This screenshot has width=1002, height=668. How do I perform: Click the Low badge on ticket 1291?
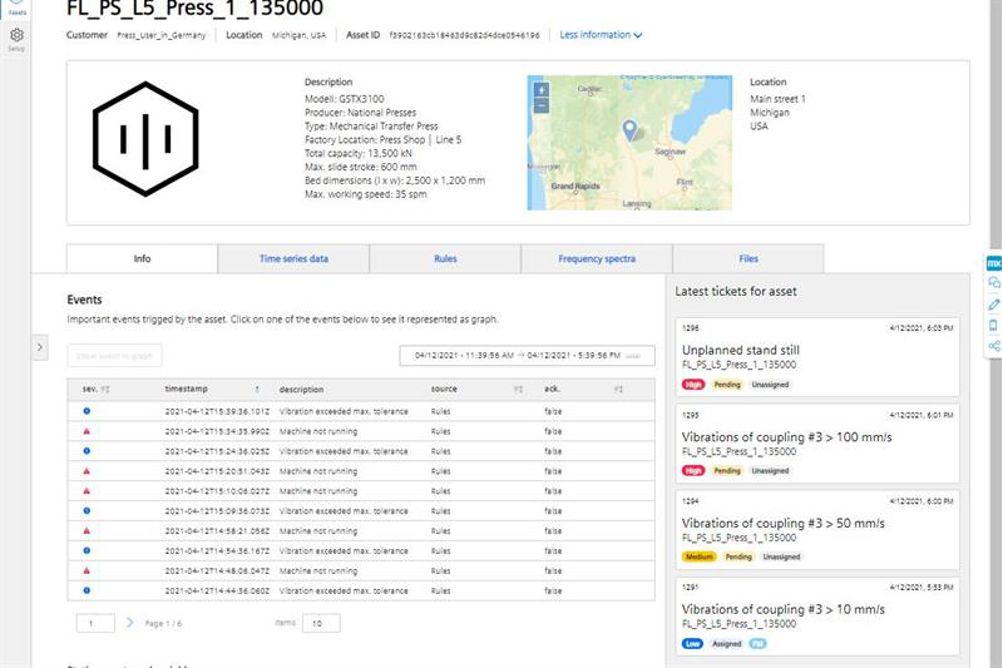[x=693, y=644]
